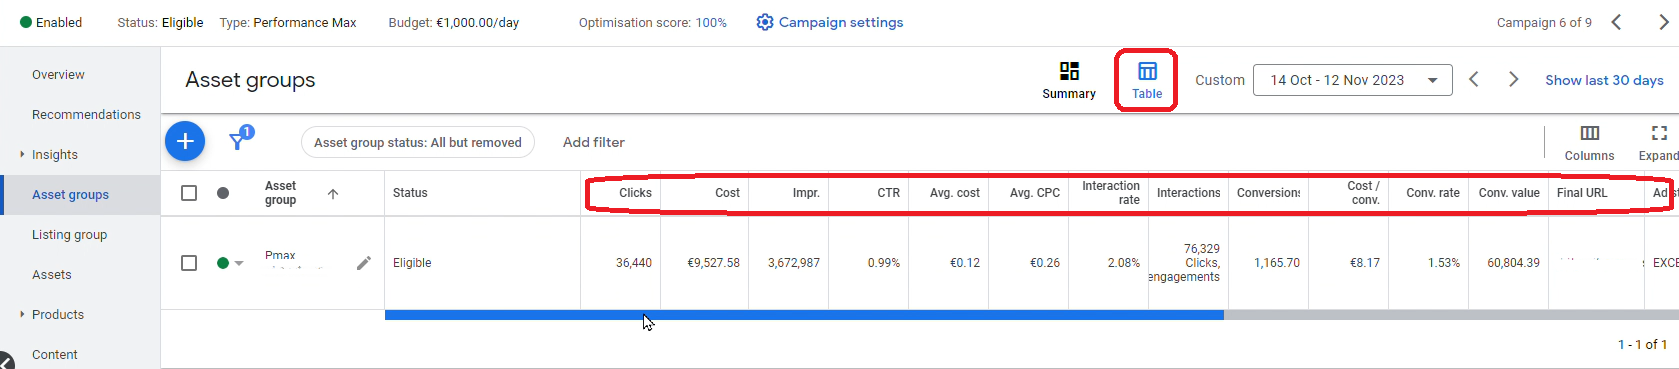Click the Status column header
Screen dimensions: 1679x369
pyautogui.click(x=410, y=193)
